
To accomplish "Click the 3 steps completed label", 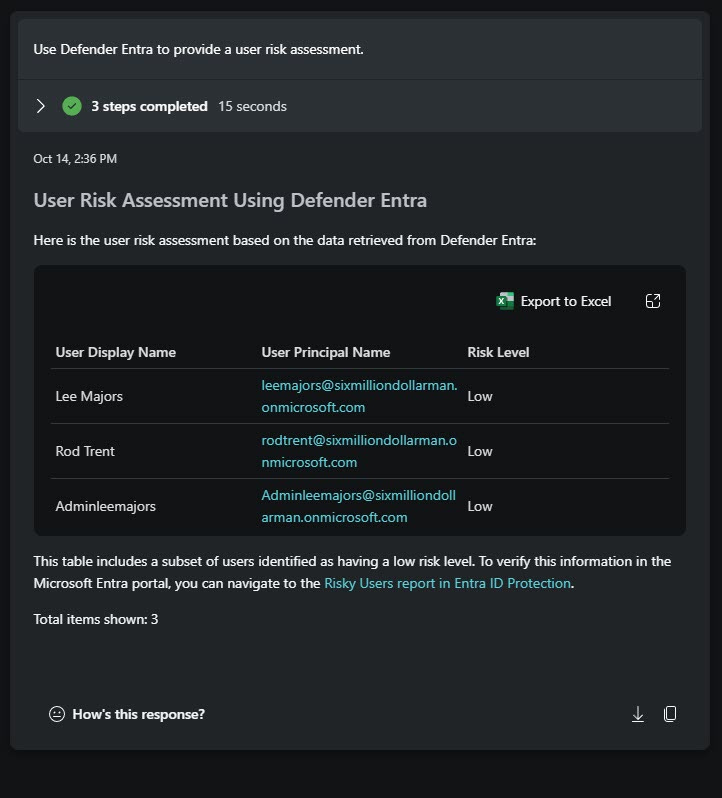I will pyautogui.click(x=149, y=106).
